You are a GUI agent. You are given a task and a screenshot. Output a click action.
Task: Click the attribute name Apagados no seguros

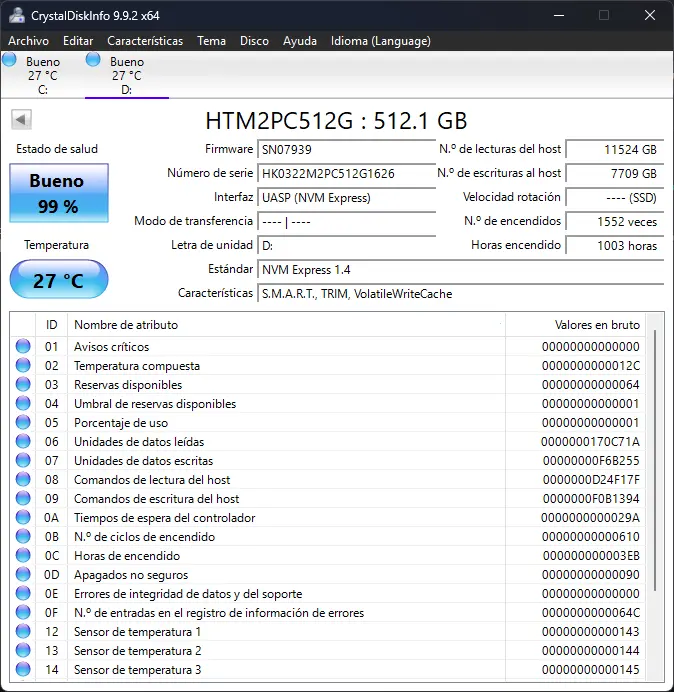click(x=131, y=575)
